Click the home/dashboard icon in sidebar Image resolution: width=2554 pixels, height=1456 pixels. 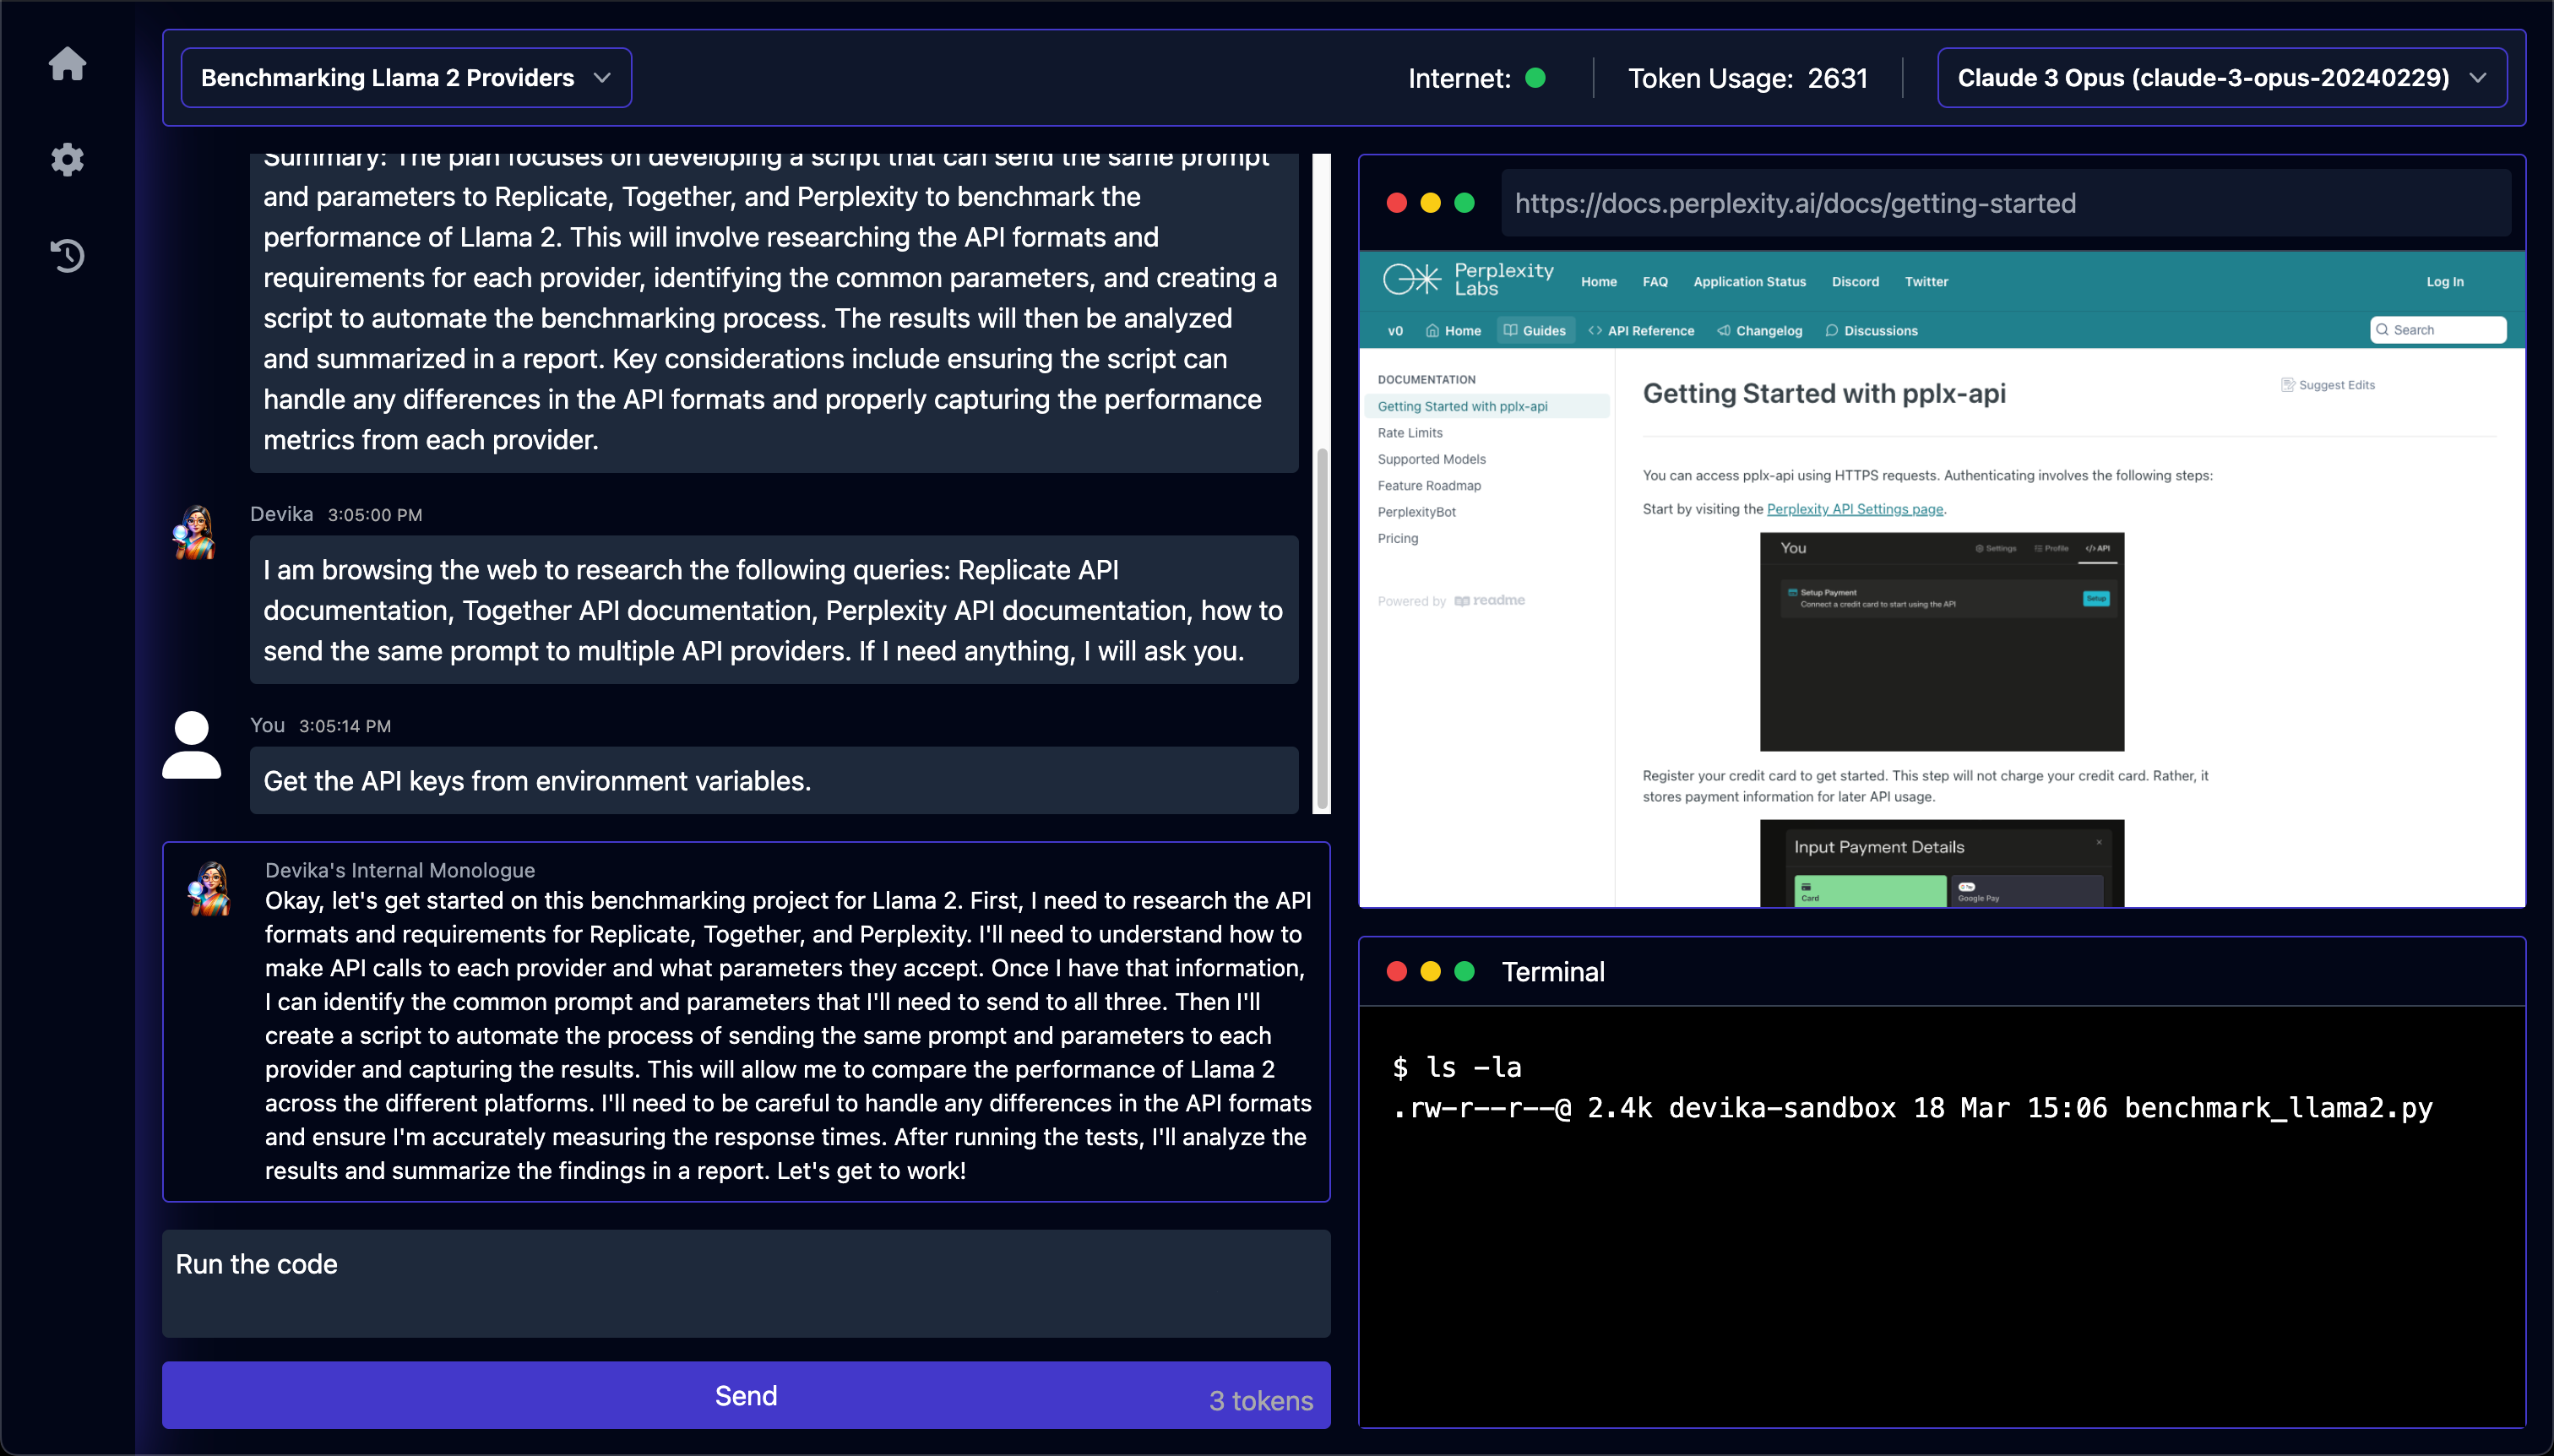tap(68, 63)
